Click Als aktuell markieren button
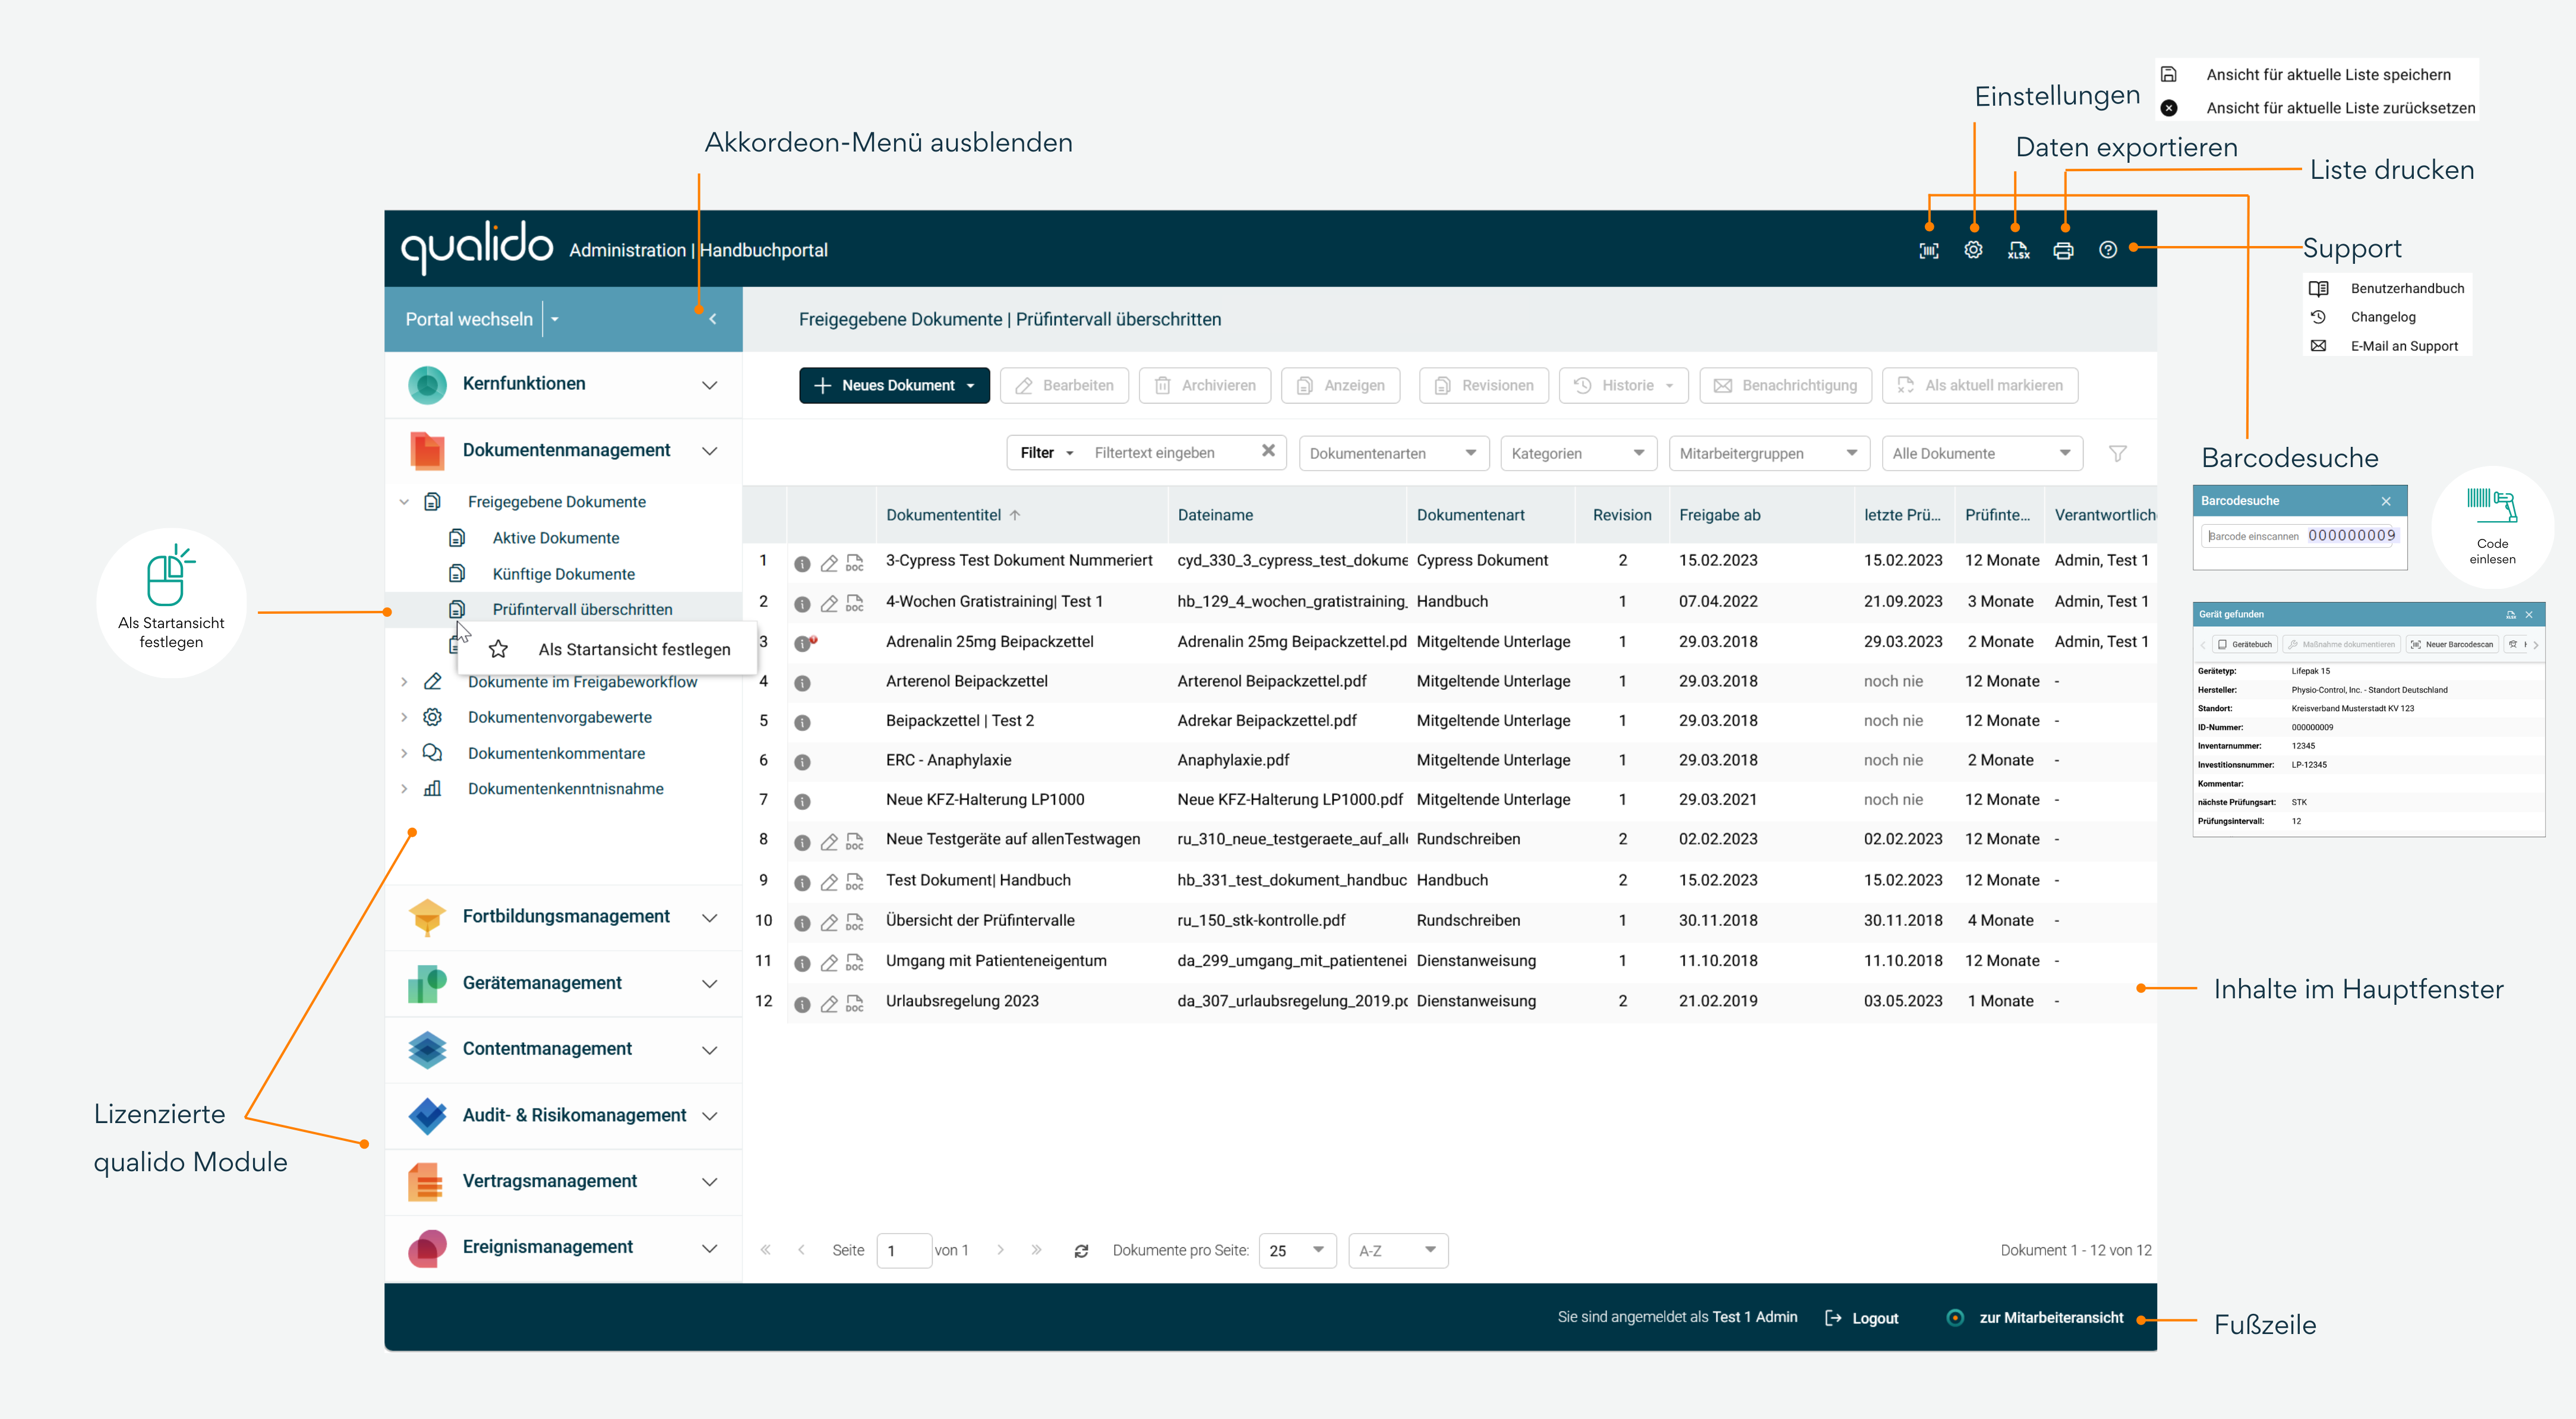2576x1419 pixels. click(1980, 386)
